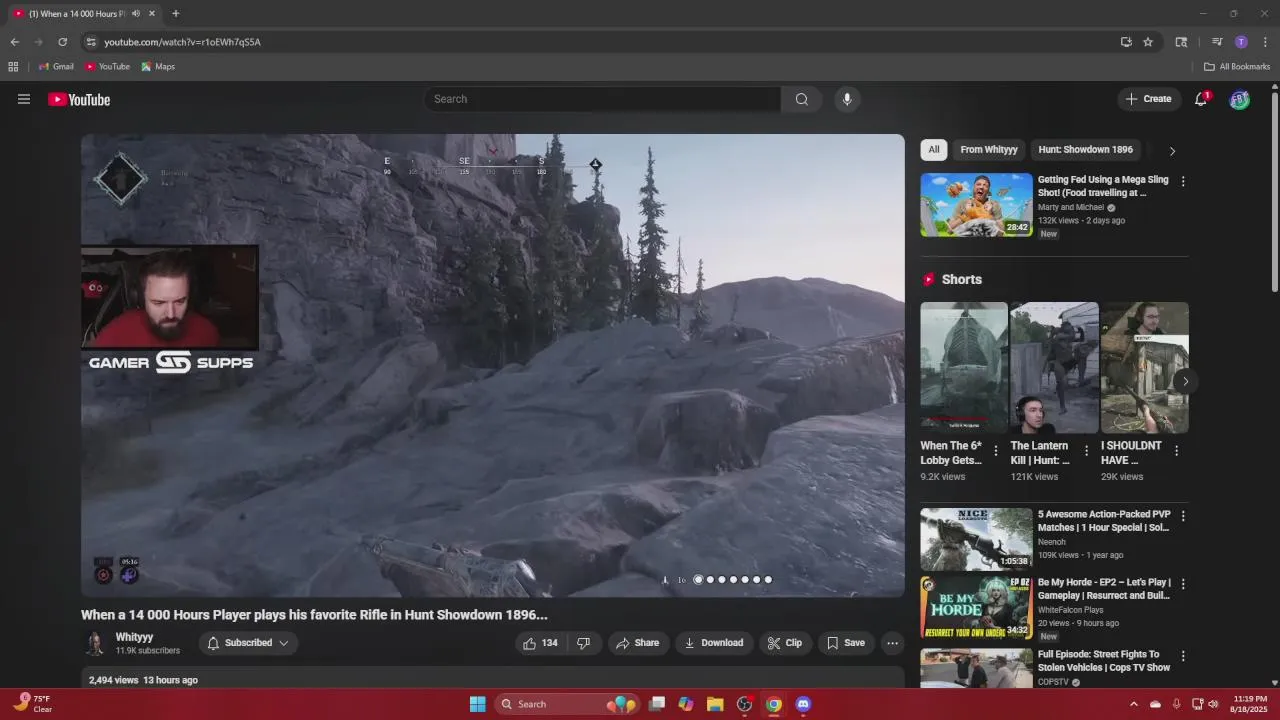Open Windows Start menu
The image size is (1280, 720).
click(478, 704)
